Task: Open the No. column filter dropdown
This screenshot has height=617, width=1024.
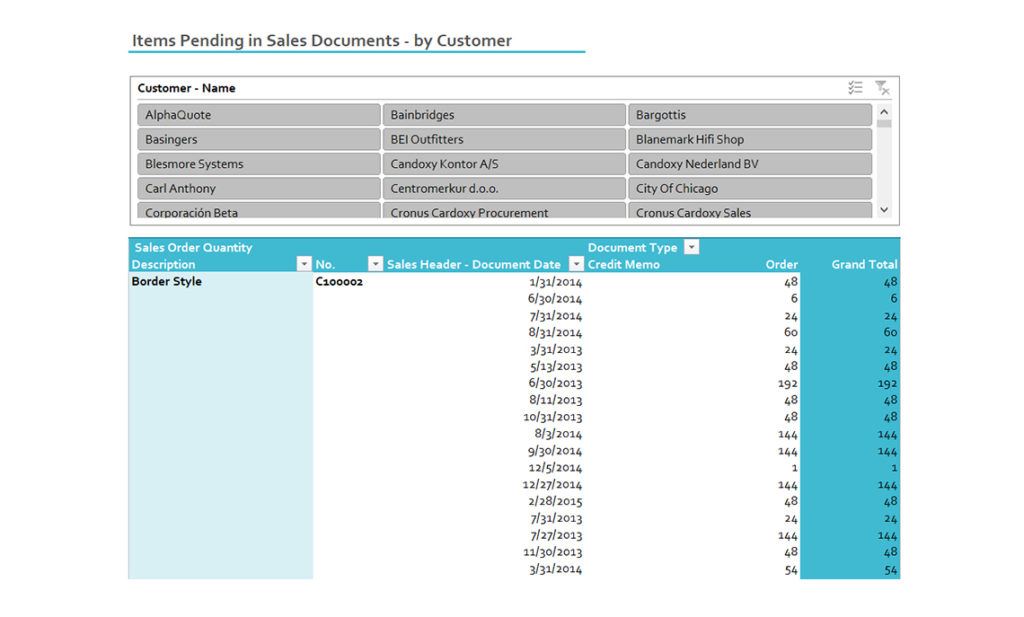Action: pyautogui.click(x=375, y=264)
